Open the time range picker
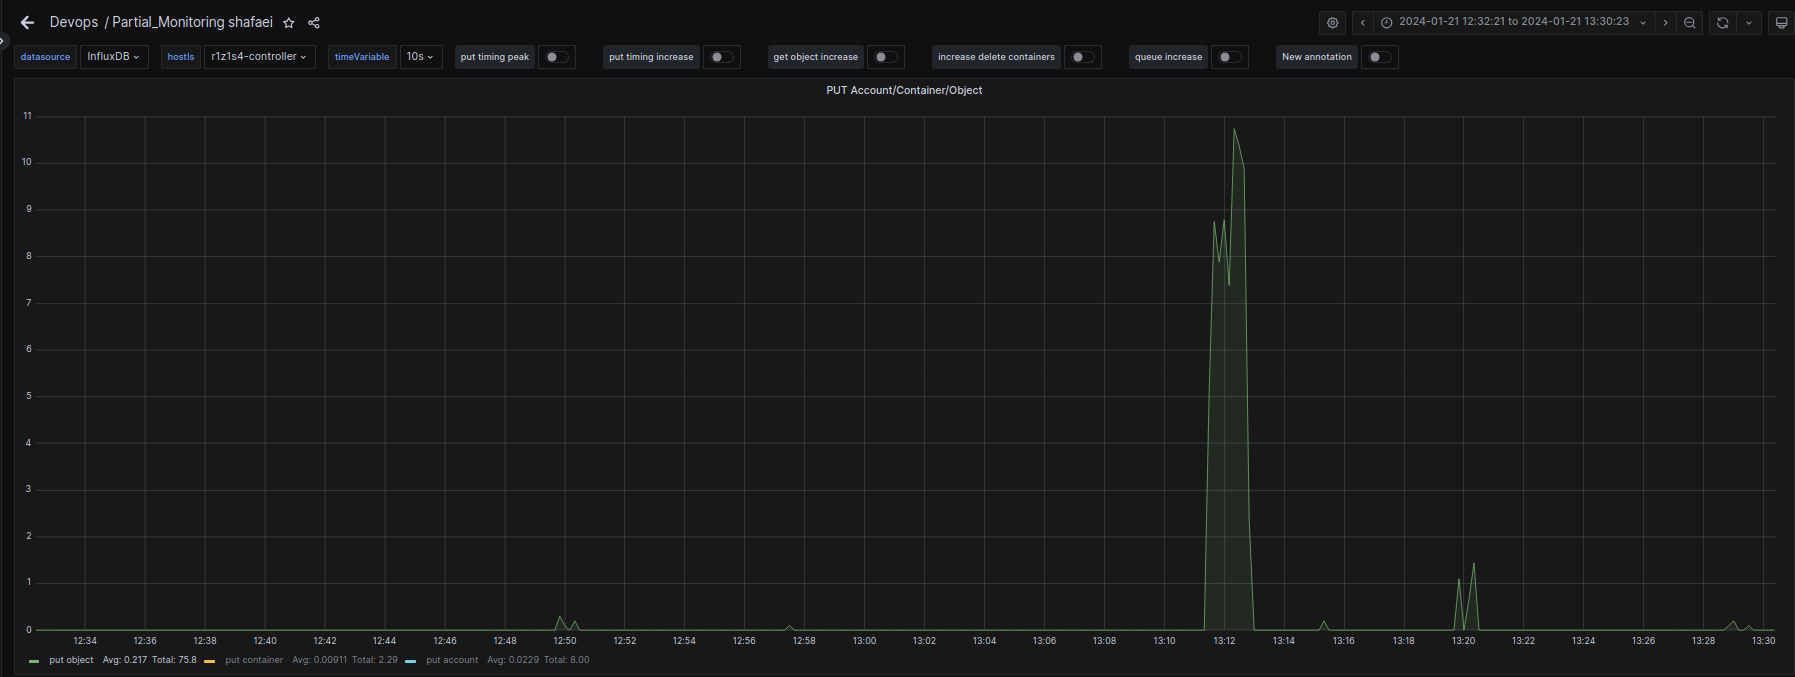The height and width of the screenshot is (677, 1795). pyautogui.click(x=1513, y=22)
